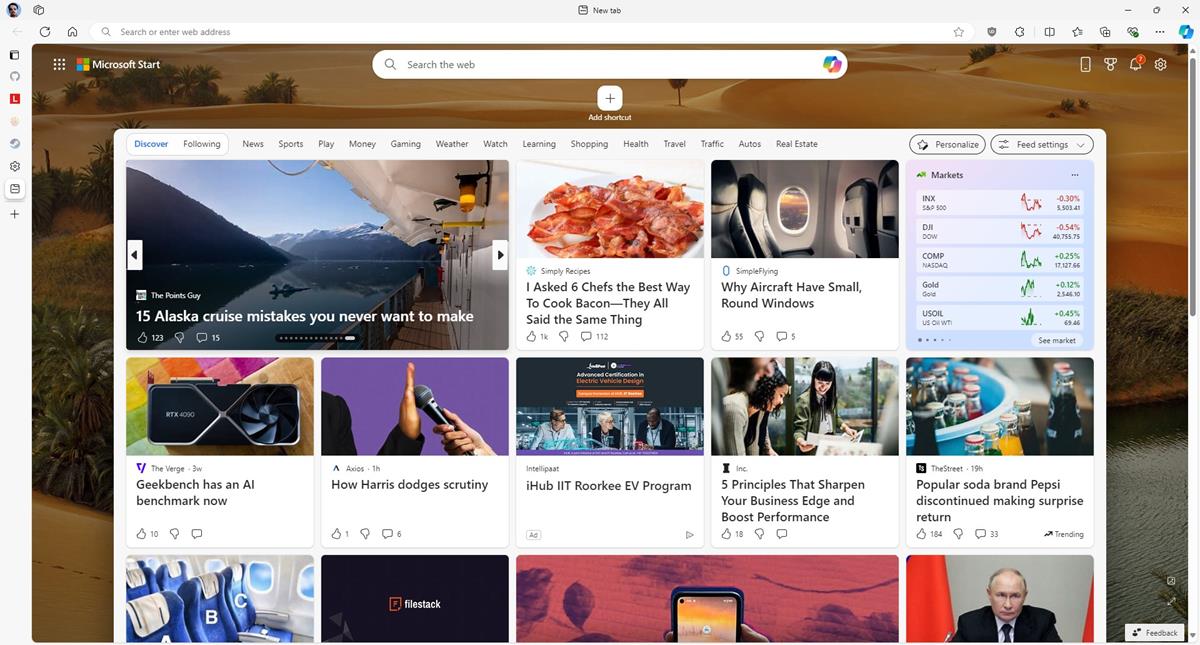Open the Markets widget options menu
Image resolution: width=1200 pixels, height=645 pixels.
point(1075,175)
